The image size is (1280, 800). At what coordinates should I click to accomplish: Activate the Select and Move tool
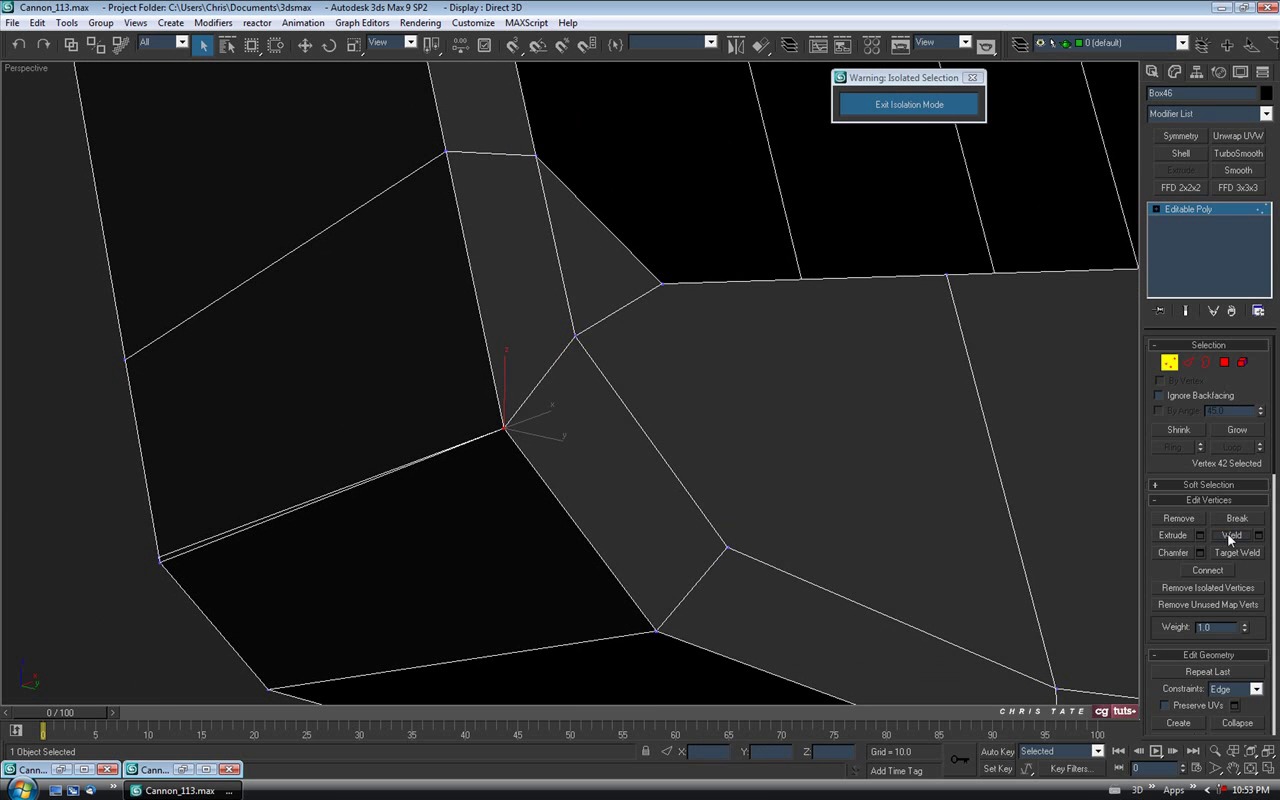[305, 45]
